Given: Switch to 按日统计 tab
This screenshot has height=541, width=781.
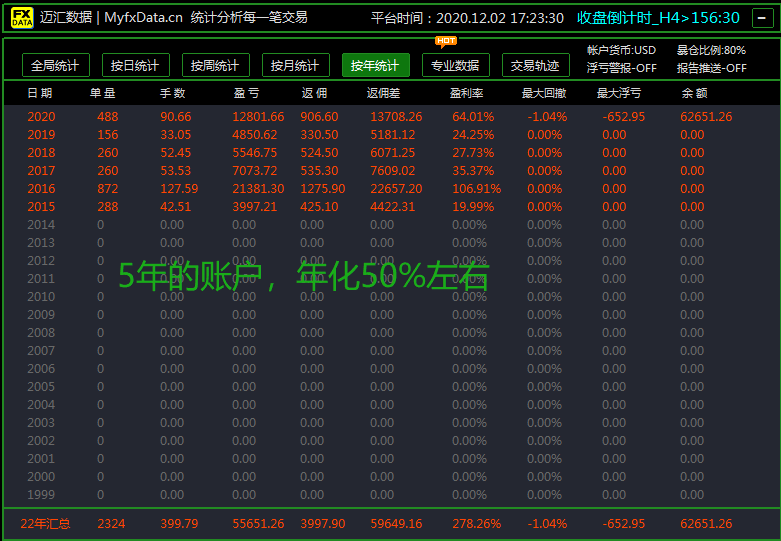Looking at the screenshot, I should [135, 65].
